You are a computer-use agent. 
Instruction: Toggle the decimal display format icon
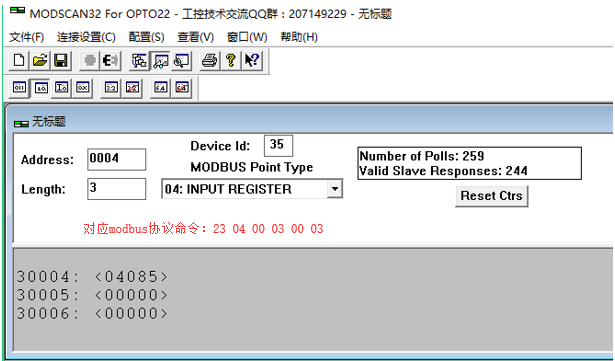[41, 88]
